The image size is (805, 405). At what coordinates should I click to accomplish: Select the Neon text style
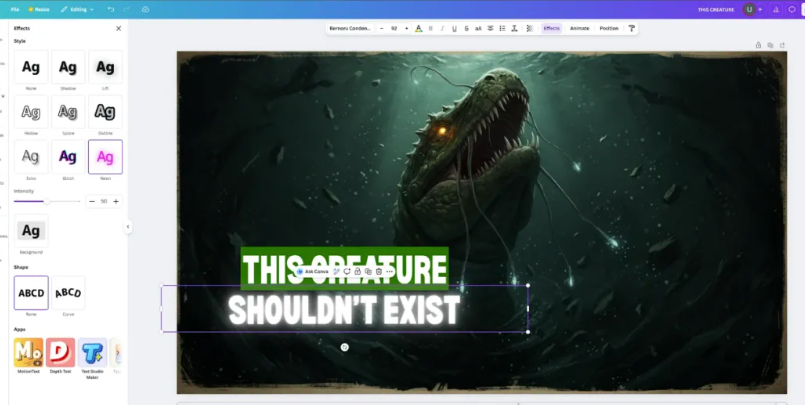pyautogui.click(x=105, y=157)
